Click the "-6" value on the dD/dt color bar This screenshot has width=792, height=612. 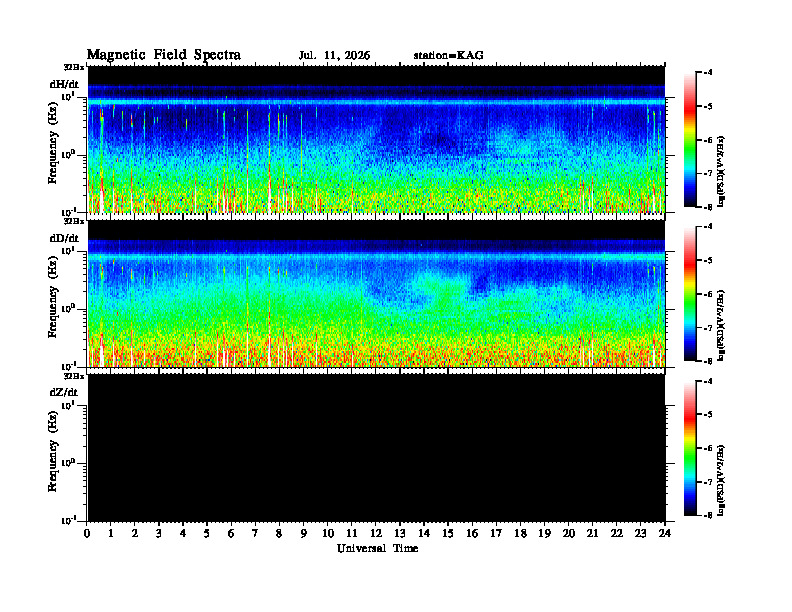pyautogui.click(x=708, y=294)
